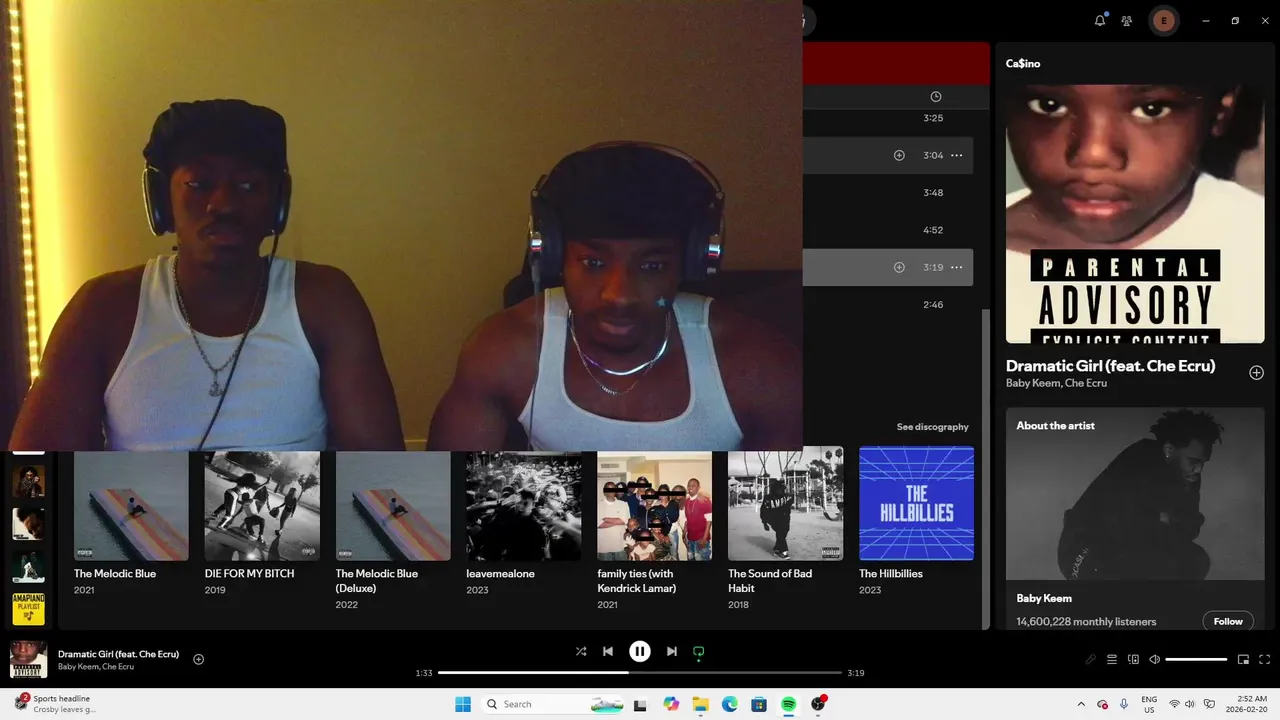Open the About the artist card
1280x720 pixels.
(x=1135, y=518)
